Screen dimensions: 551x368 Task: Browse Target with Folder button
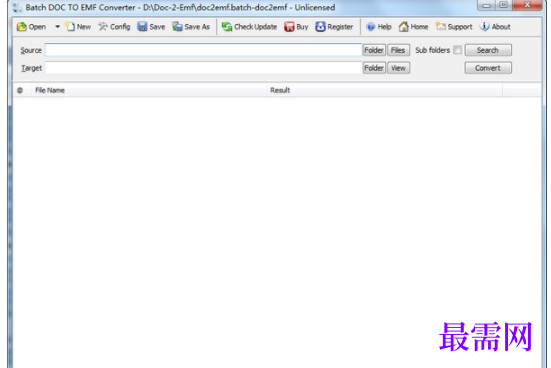pyautogui.click(x=374, y=68)
